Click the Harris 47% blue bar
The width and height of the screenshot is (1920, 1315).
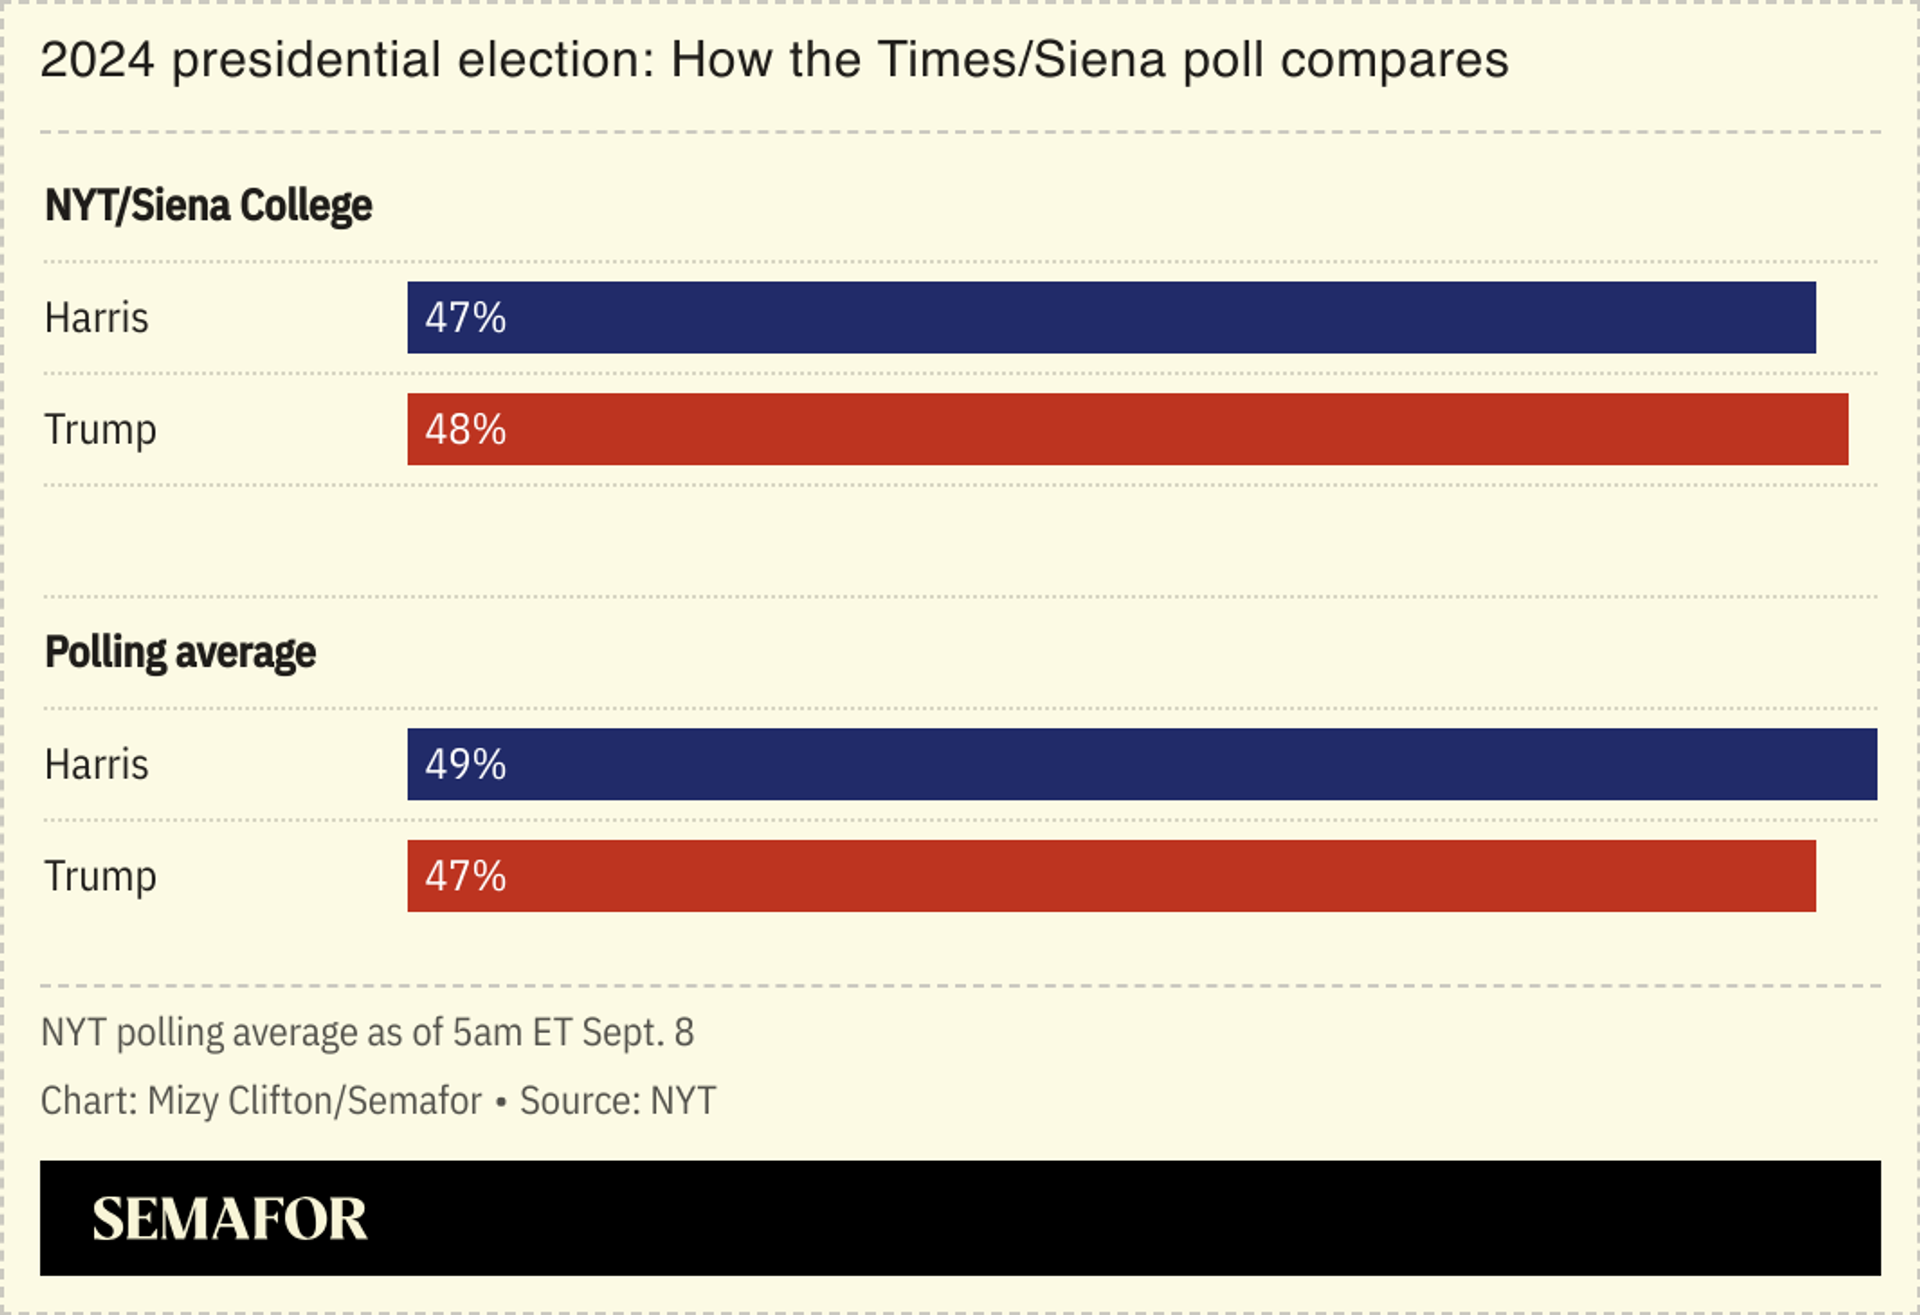(x=1111, y=317)
